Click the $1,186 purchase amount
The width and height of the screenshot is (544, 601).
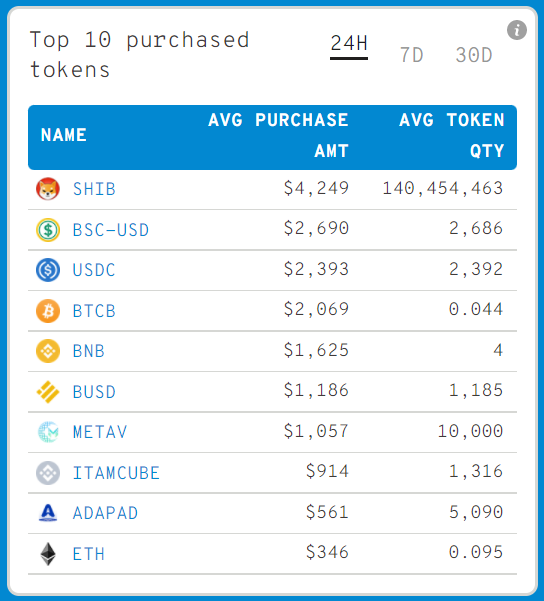click(x=316, y=390)
